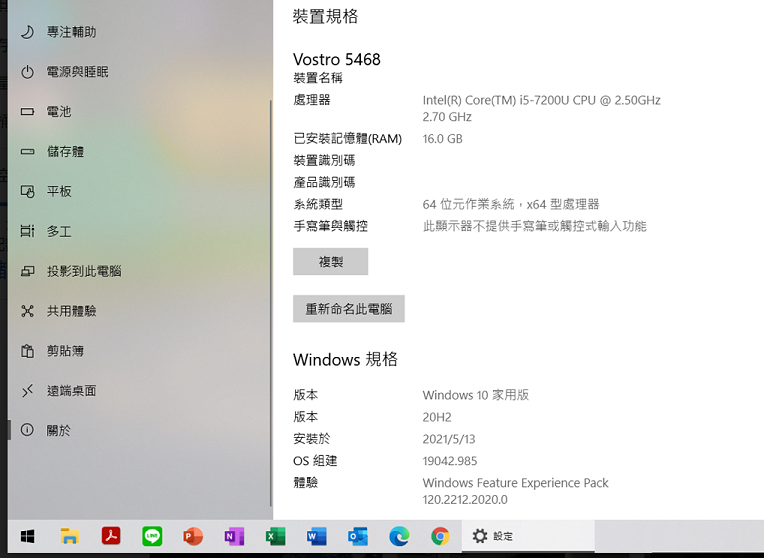Click the 設定 taskbar window label

pyautogui.click(x=503, y=537)
